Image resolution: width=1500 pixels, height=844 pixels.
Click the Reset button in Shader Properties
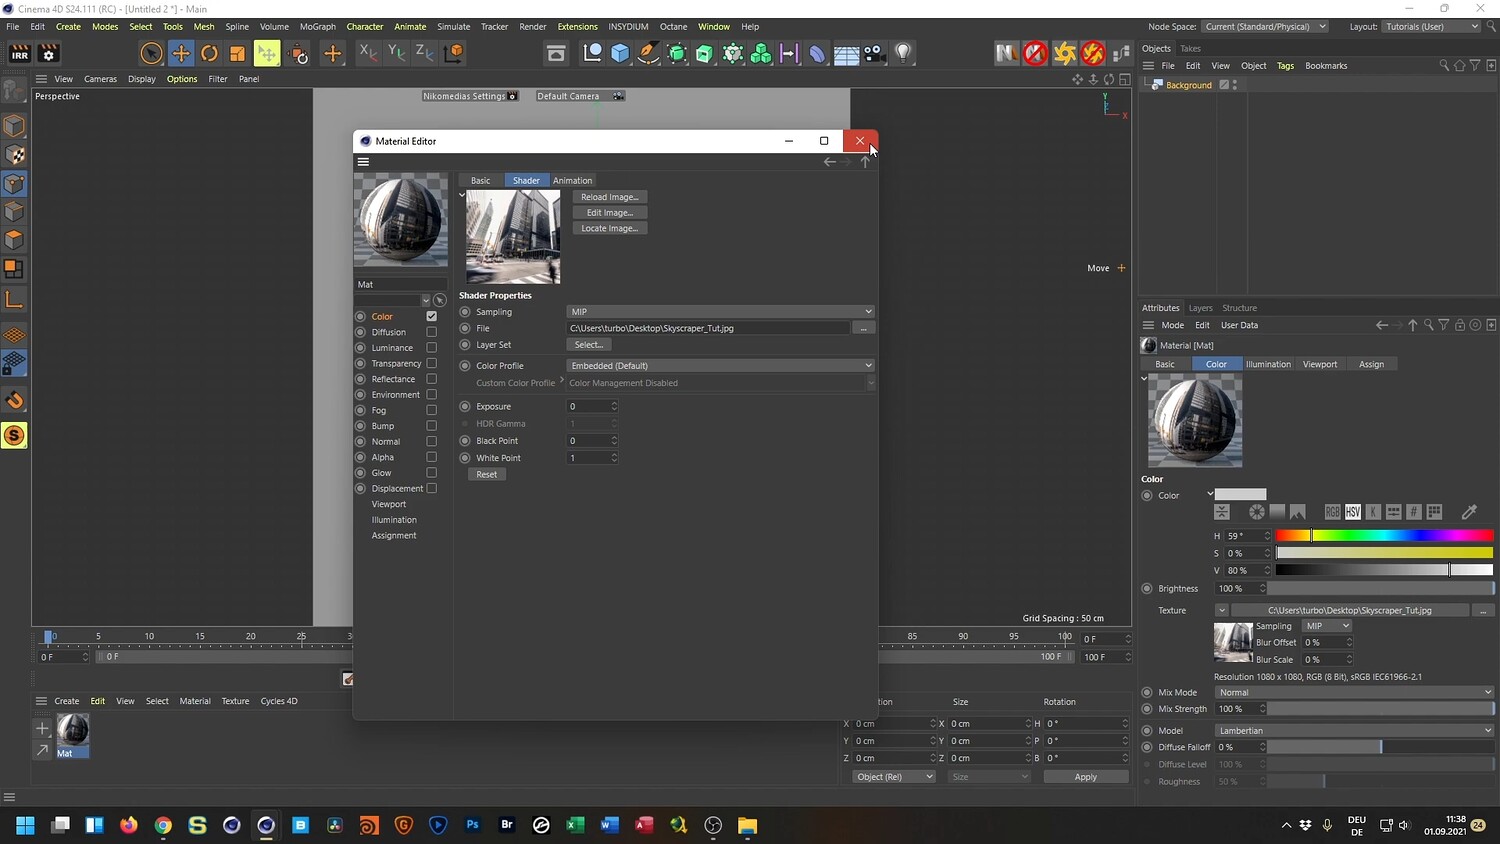tap(487, 475)
